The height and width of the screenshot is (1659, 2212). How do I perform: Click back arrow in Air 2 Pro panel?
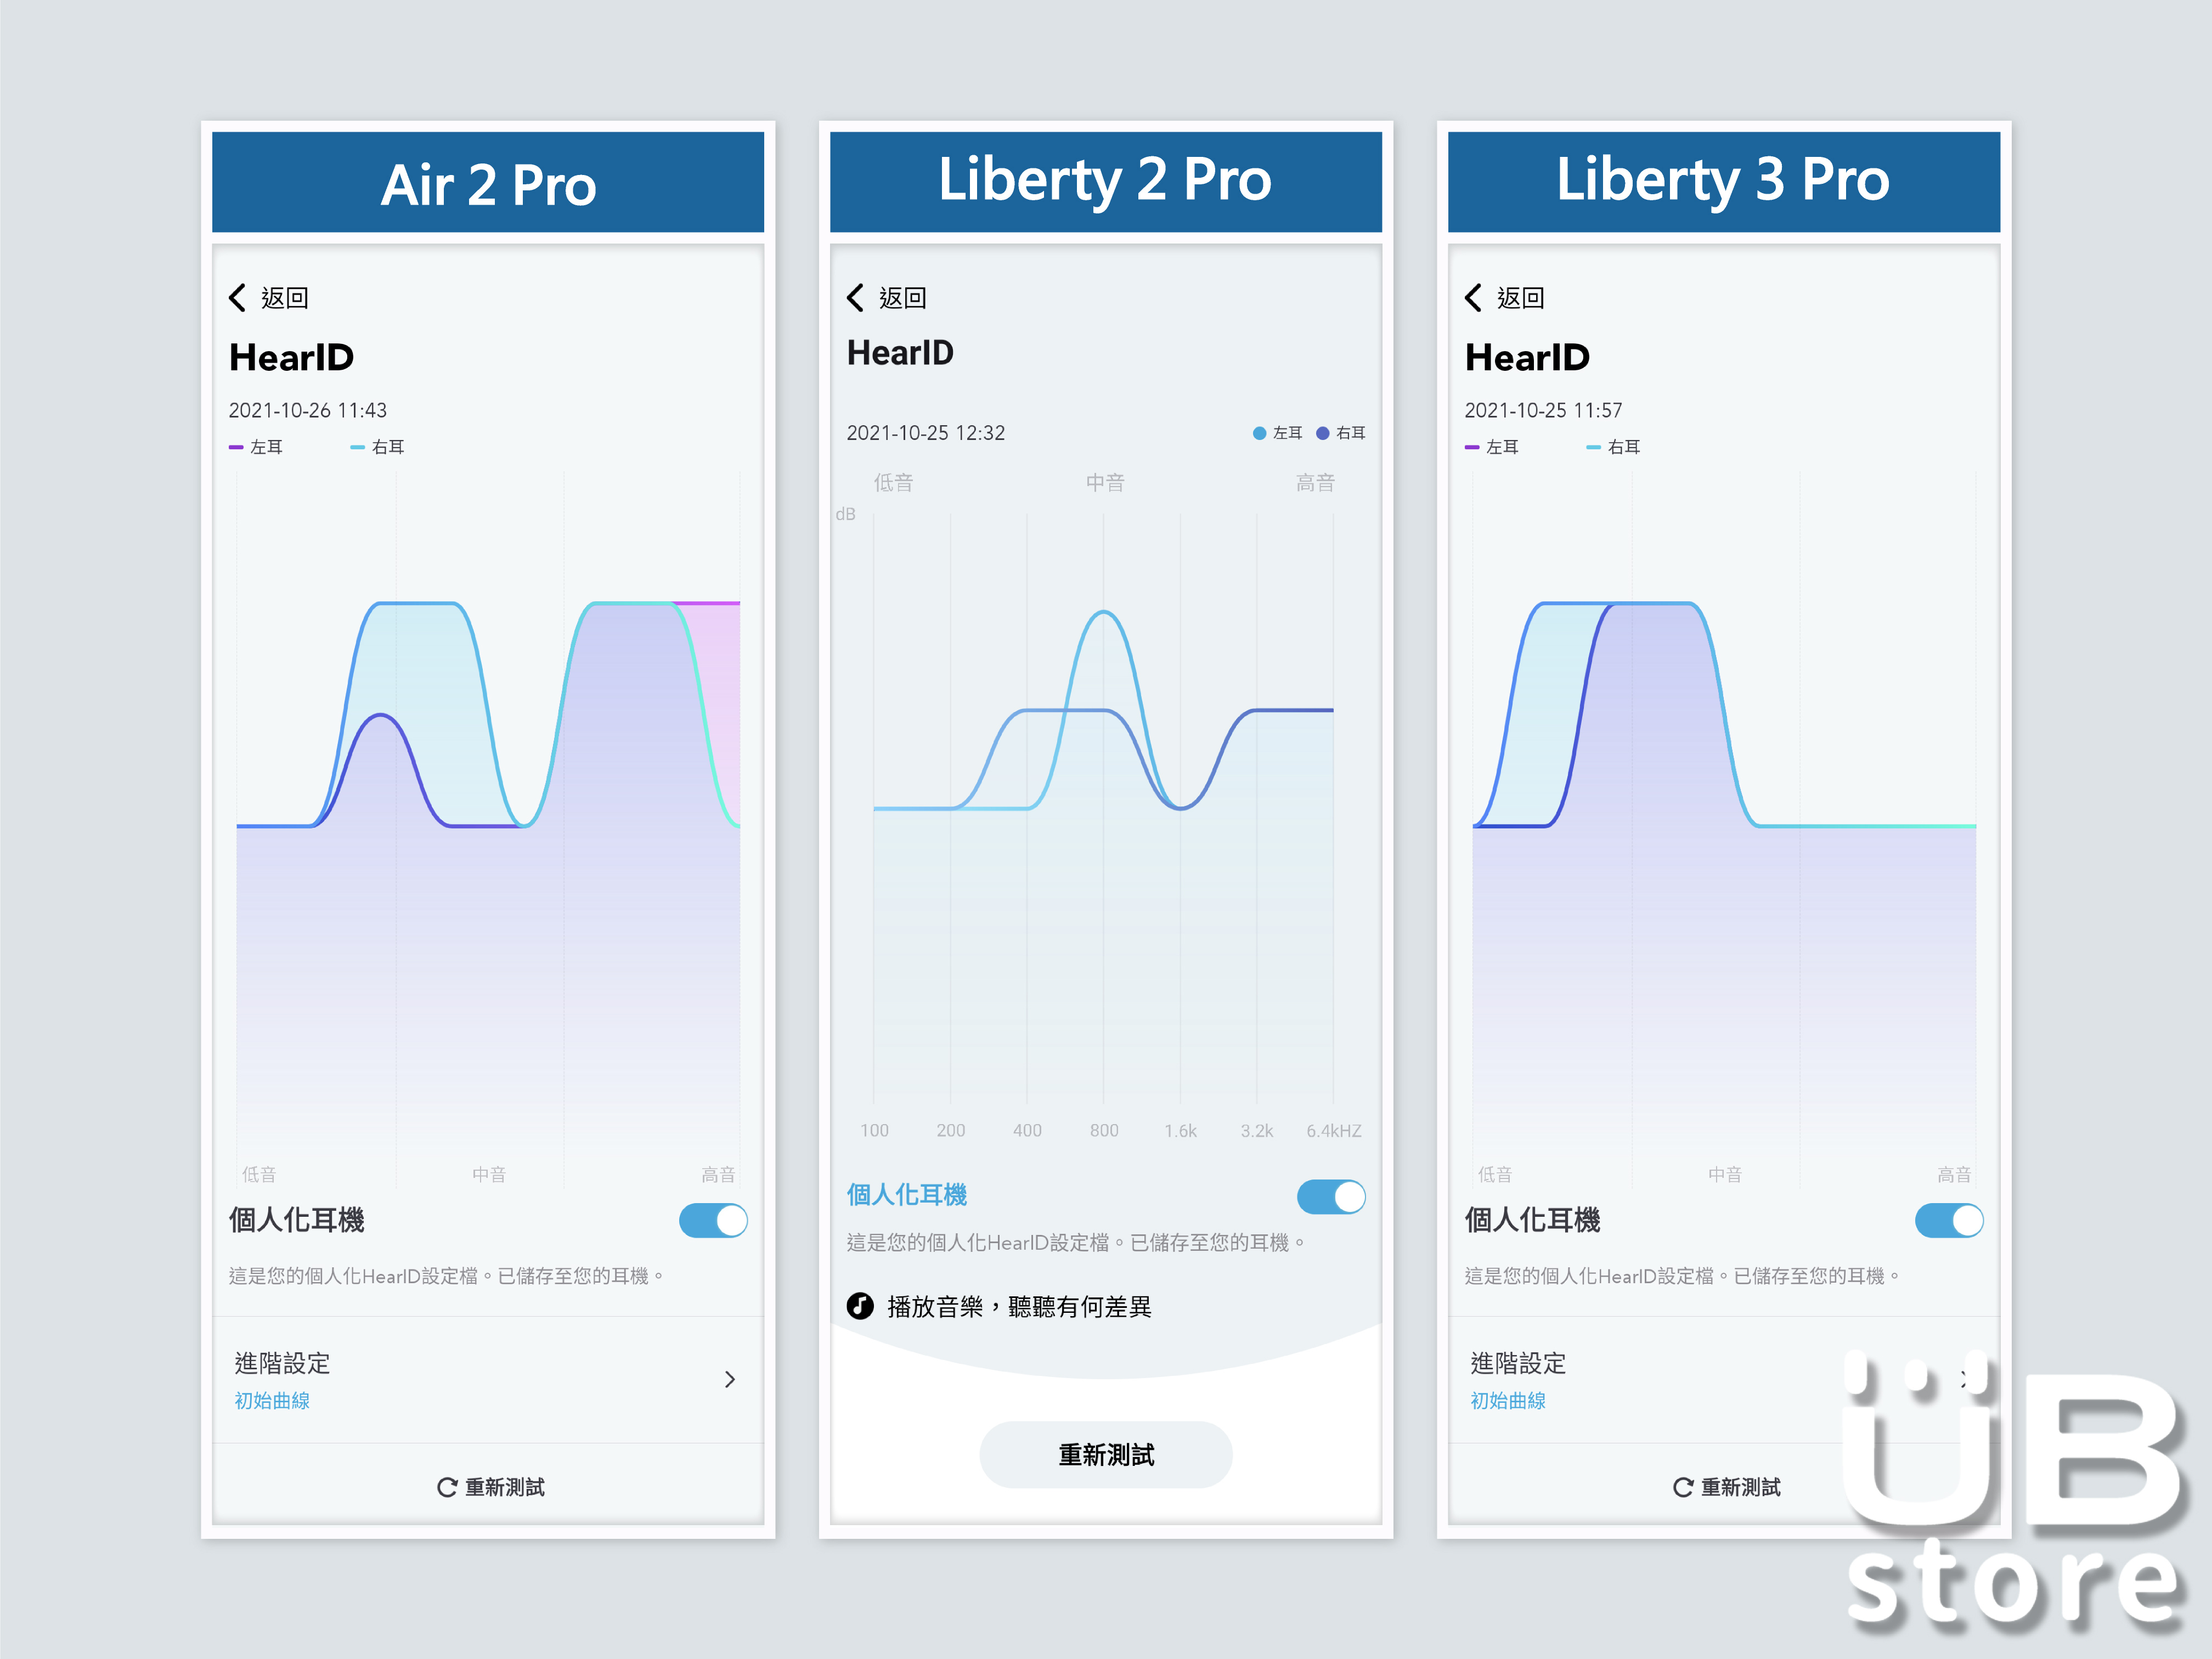(238, 297)
